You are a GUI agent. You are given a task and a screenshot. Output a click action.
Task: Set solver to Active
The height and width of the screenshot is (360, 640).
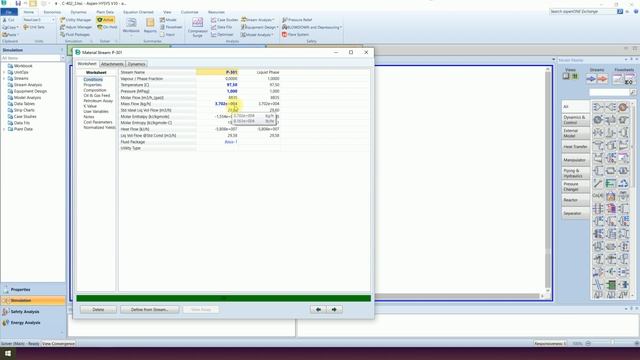point(105,20)
